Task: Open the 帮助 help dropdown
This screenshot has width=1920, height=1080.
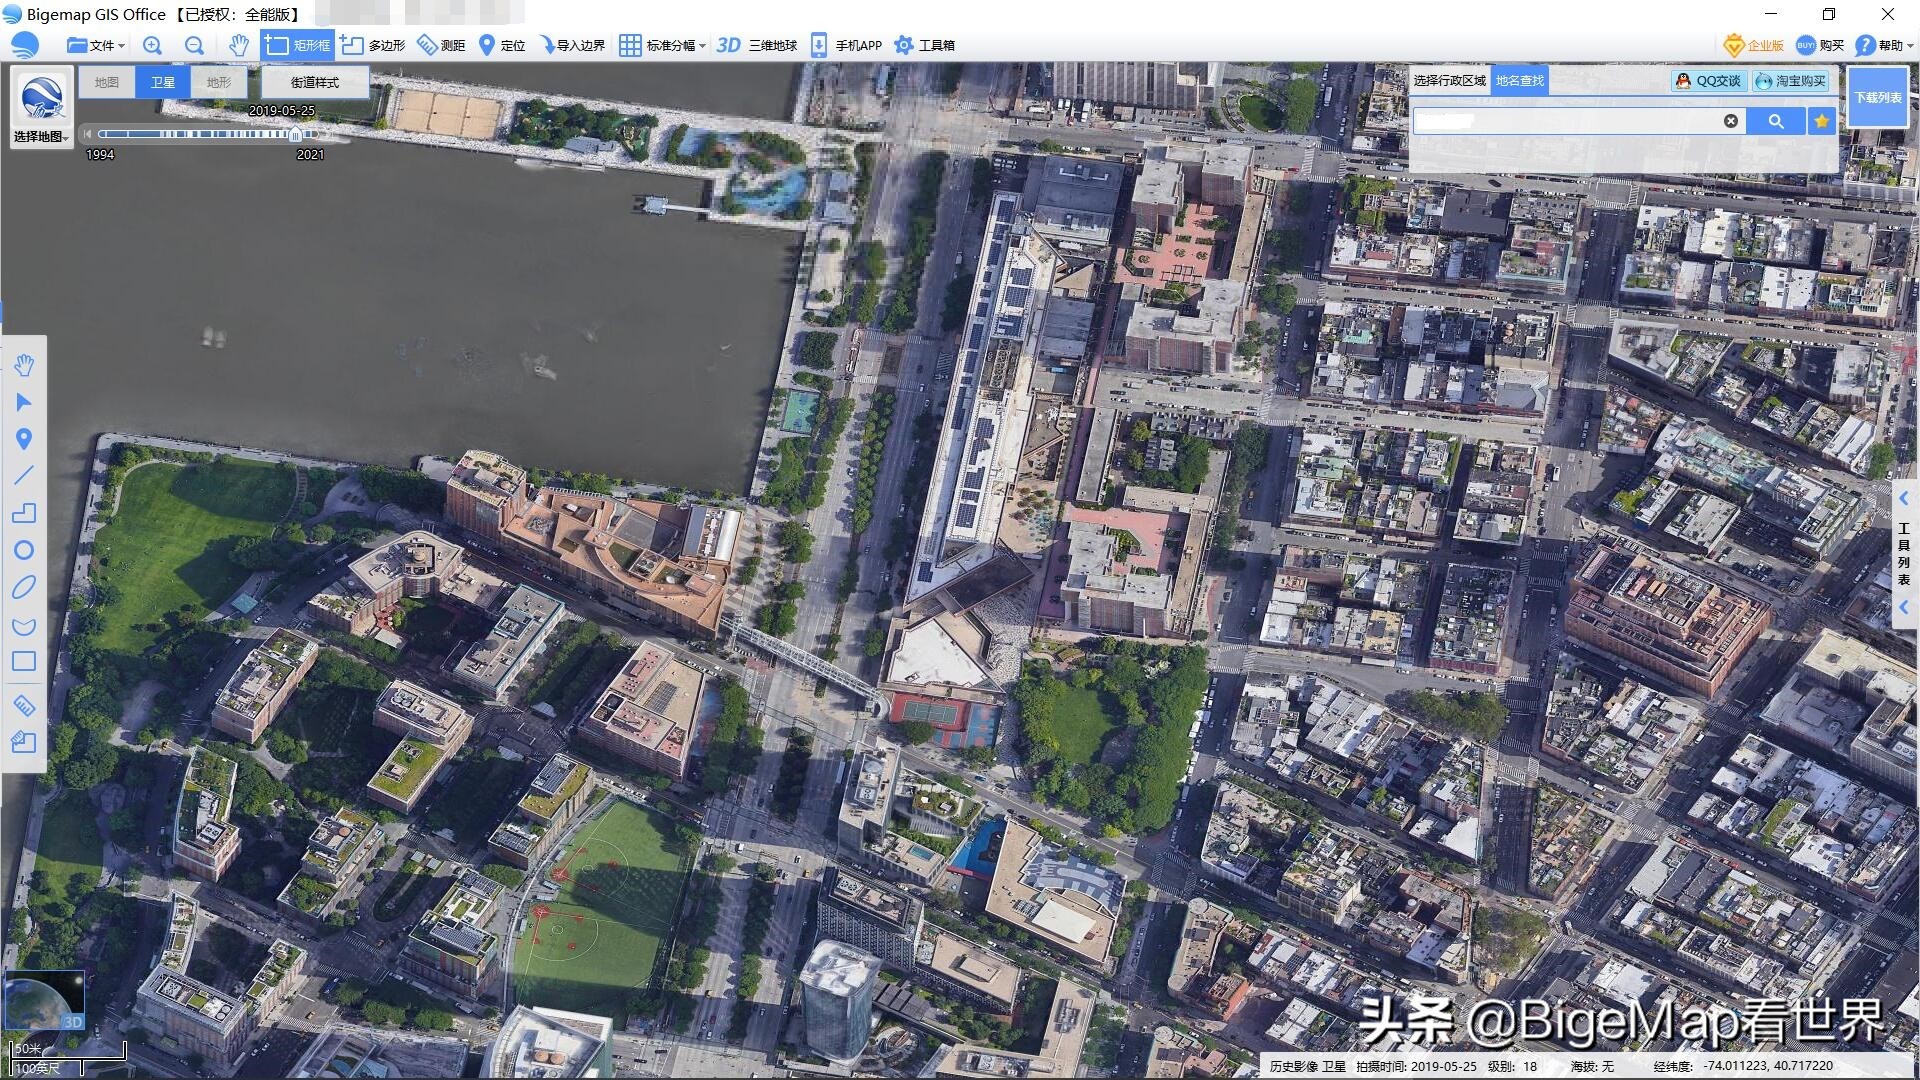Action: 1884,45
